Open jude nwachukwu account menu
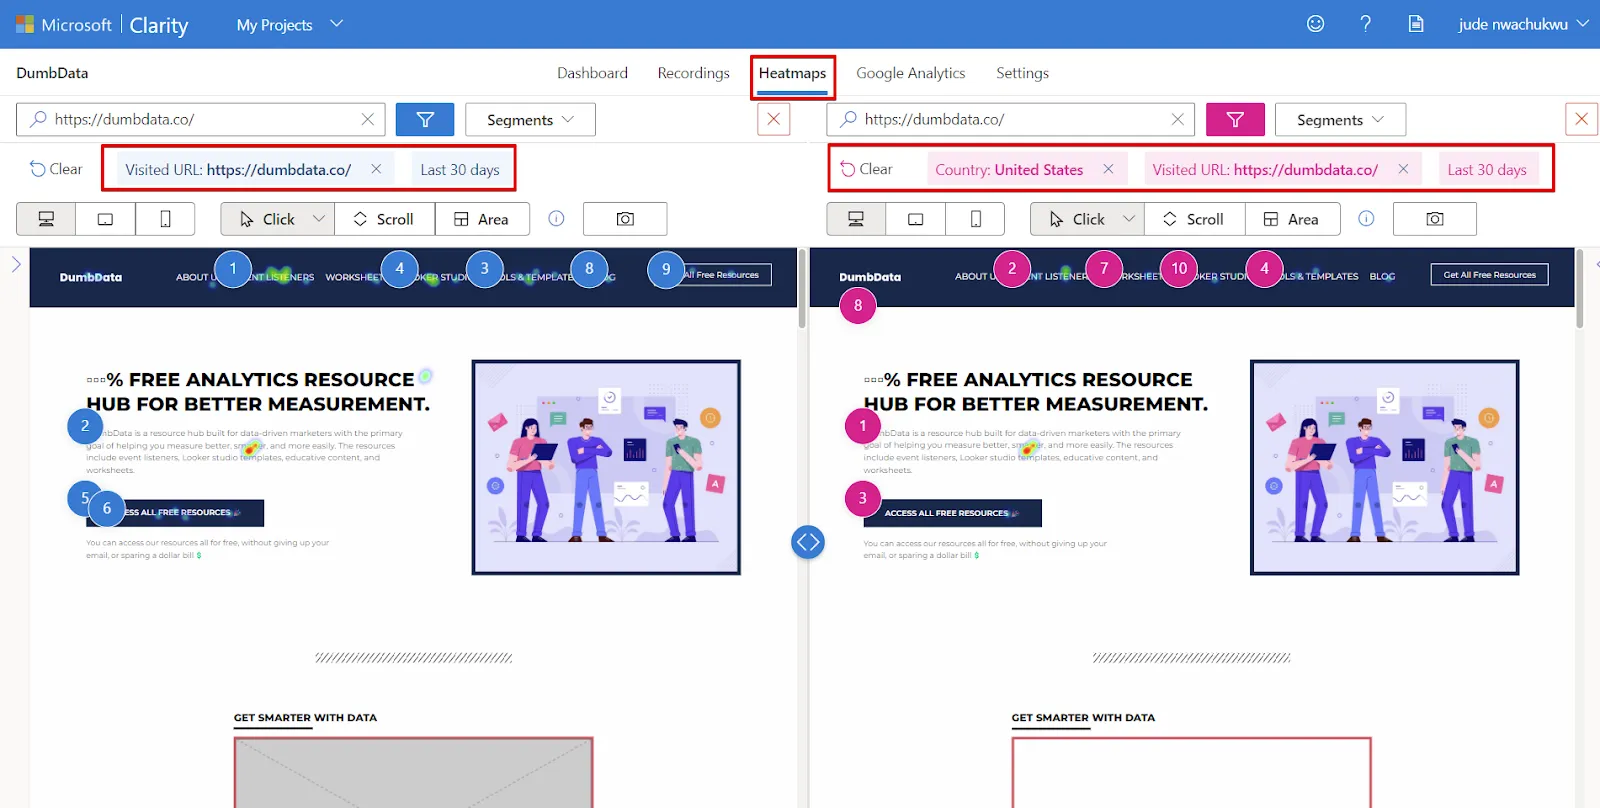The width and height of the screenshot is (1600, 808). 1523,24
